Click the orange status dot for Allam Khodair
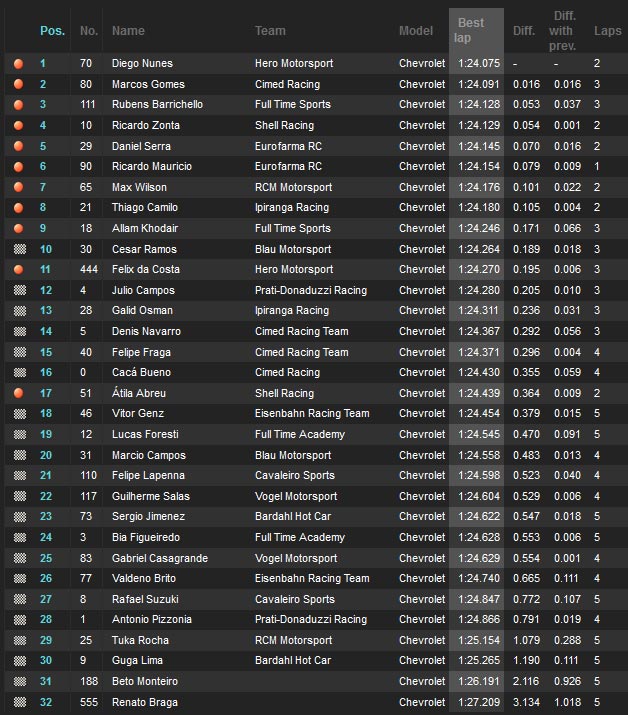This screenshot has width=628, height=715. (x=19, y=228)
